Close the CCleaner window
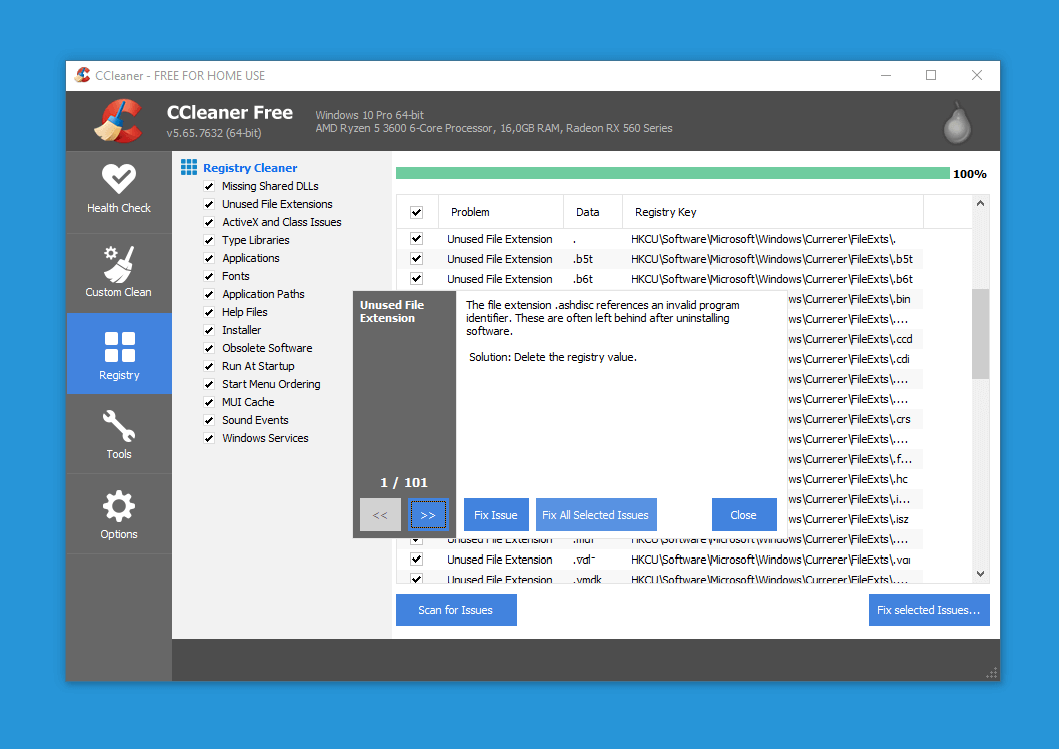 coord(977,75)
